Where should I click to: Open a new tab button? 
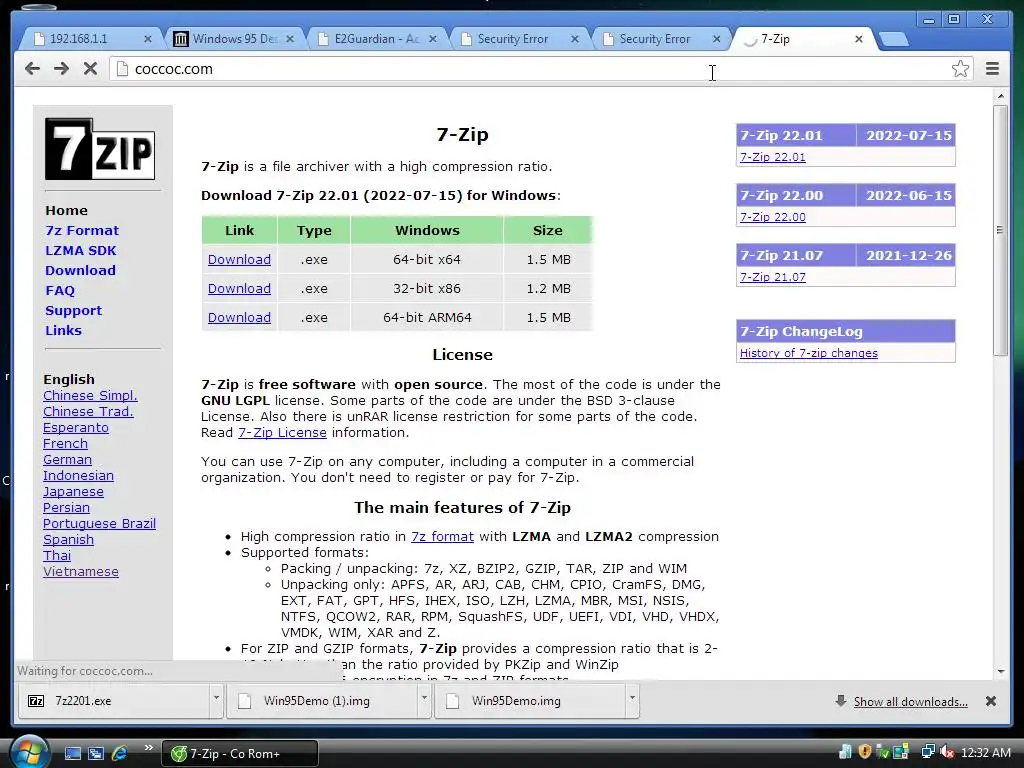[x=893, y=40]
